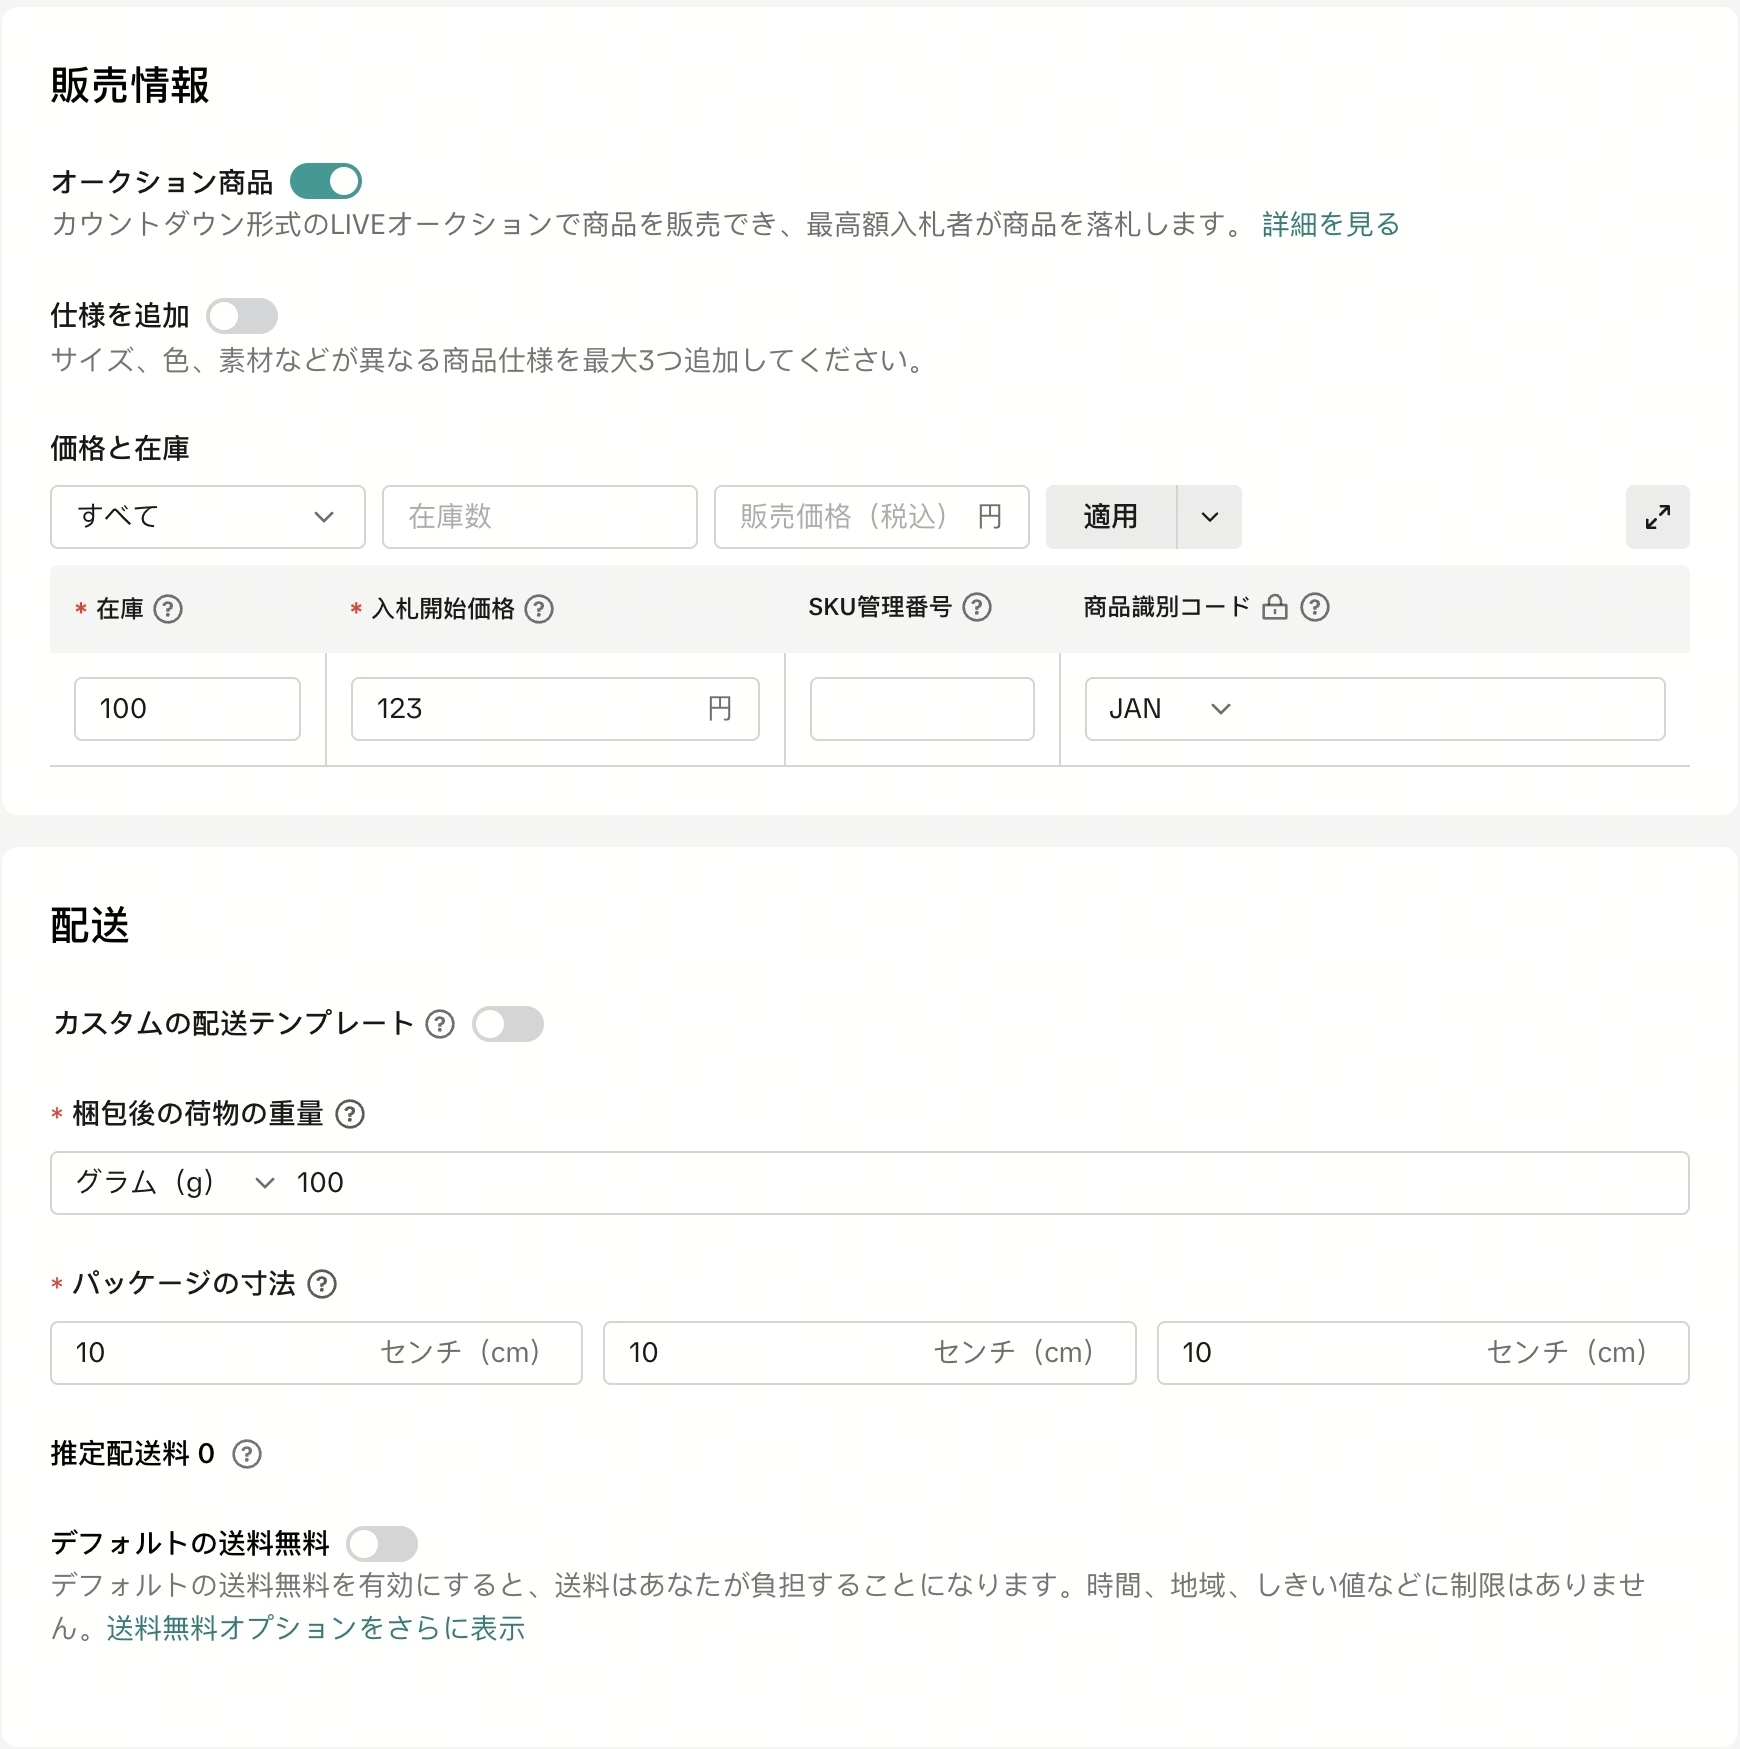Click the 入札開始価格 field containing 123
This screenshot has width=1740, height=1749.
[x=555, y=709]
